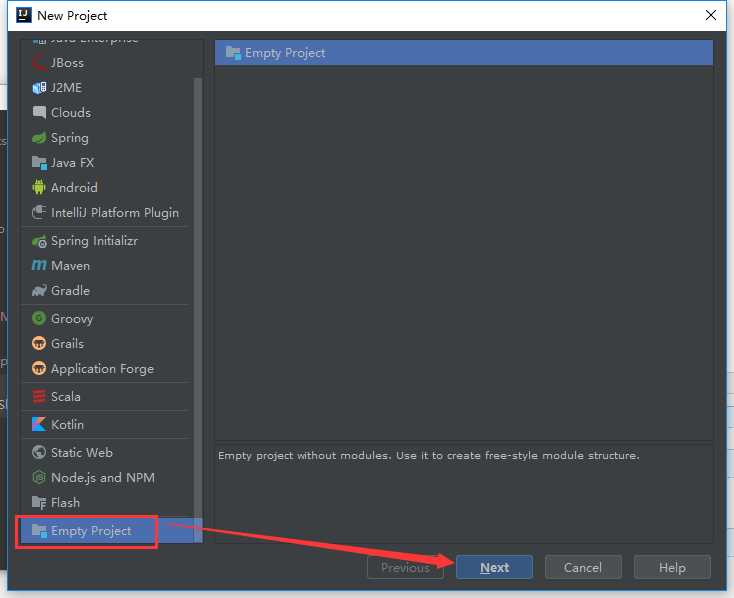Image resolution: width=734 pixels, height=598 pixels.
Task: Go to Next step
Action: [494, 567]
